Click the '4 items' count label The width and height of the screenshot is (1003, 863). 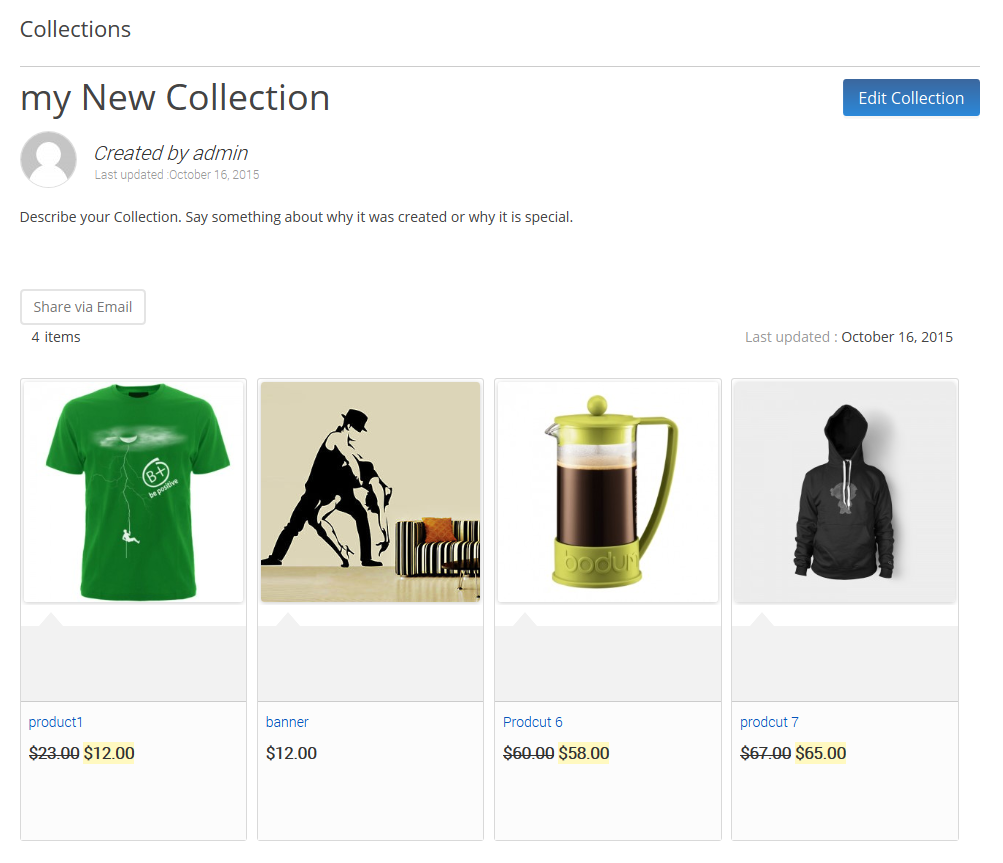pos(56,337)
